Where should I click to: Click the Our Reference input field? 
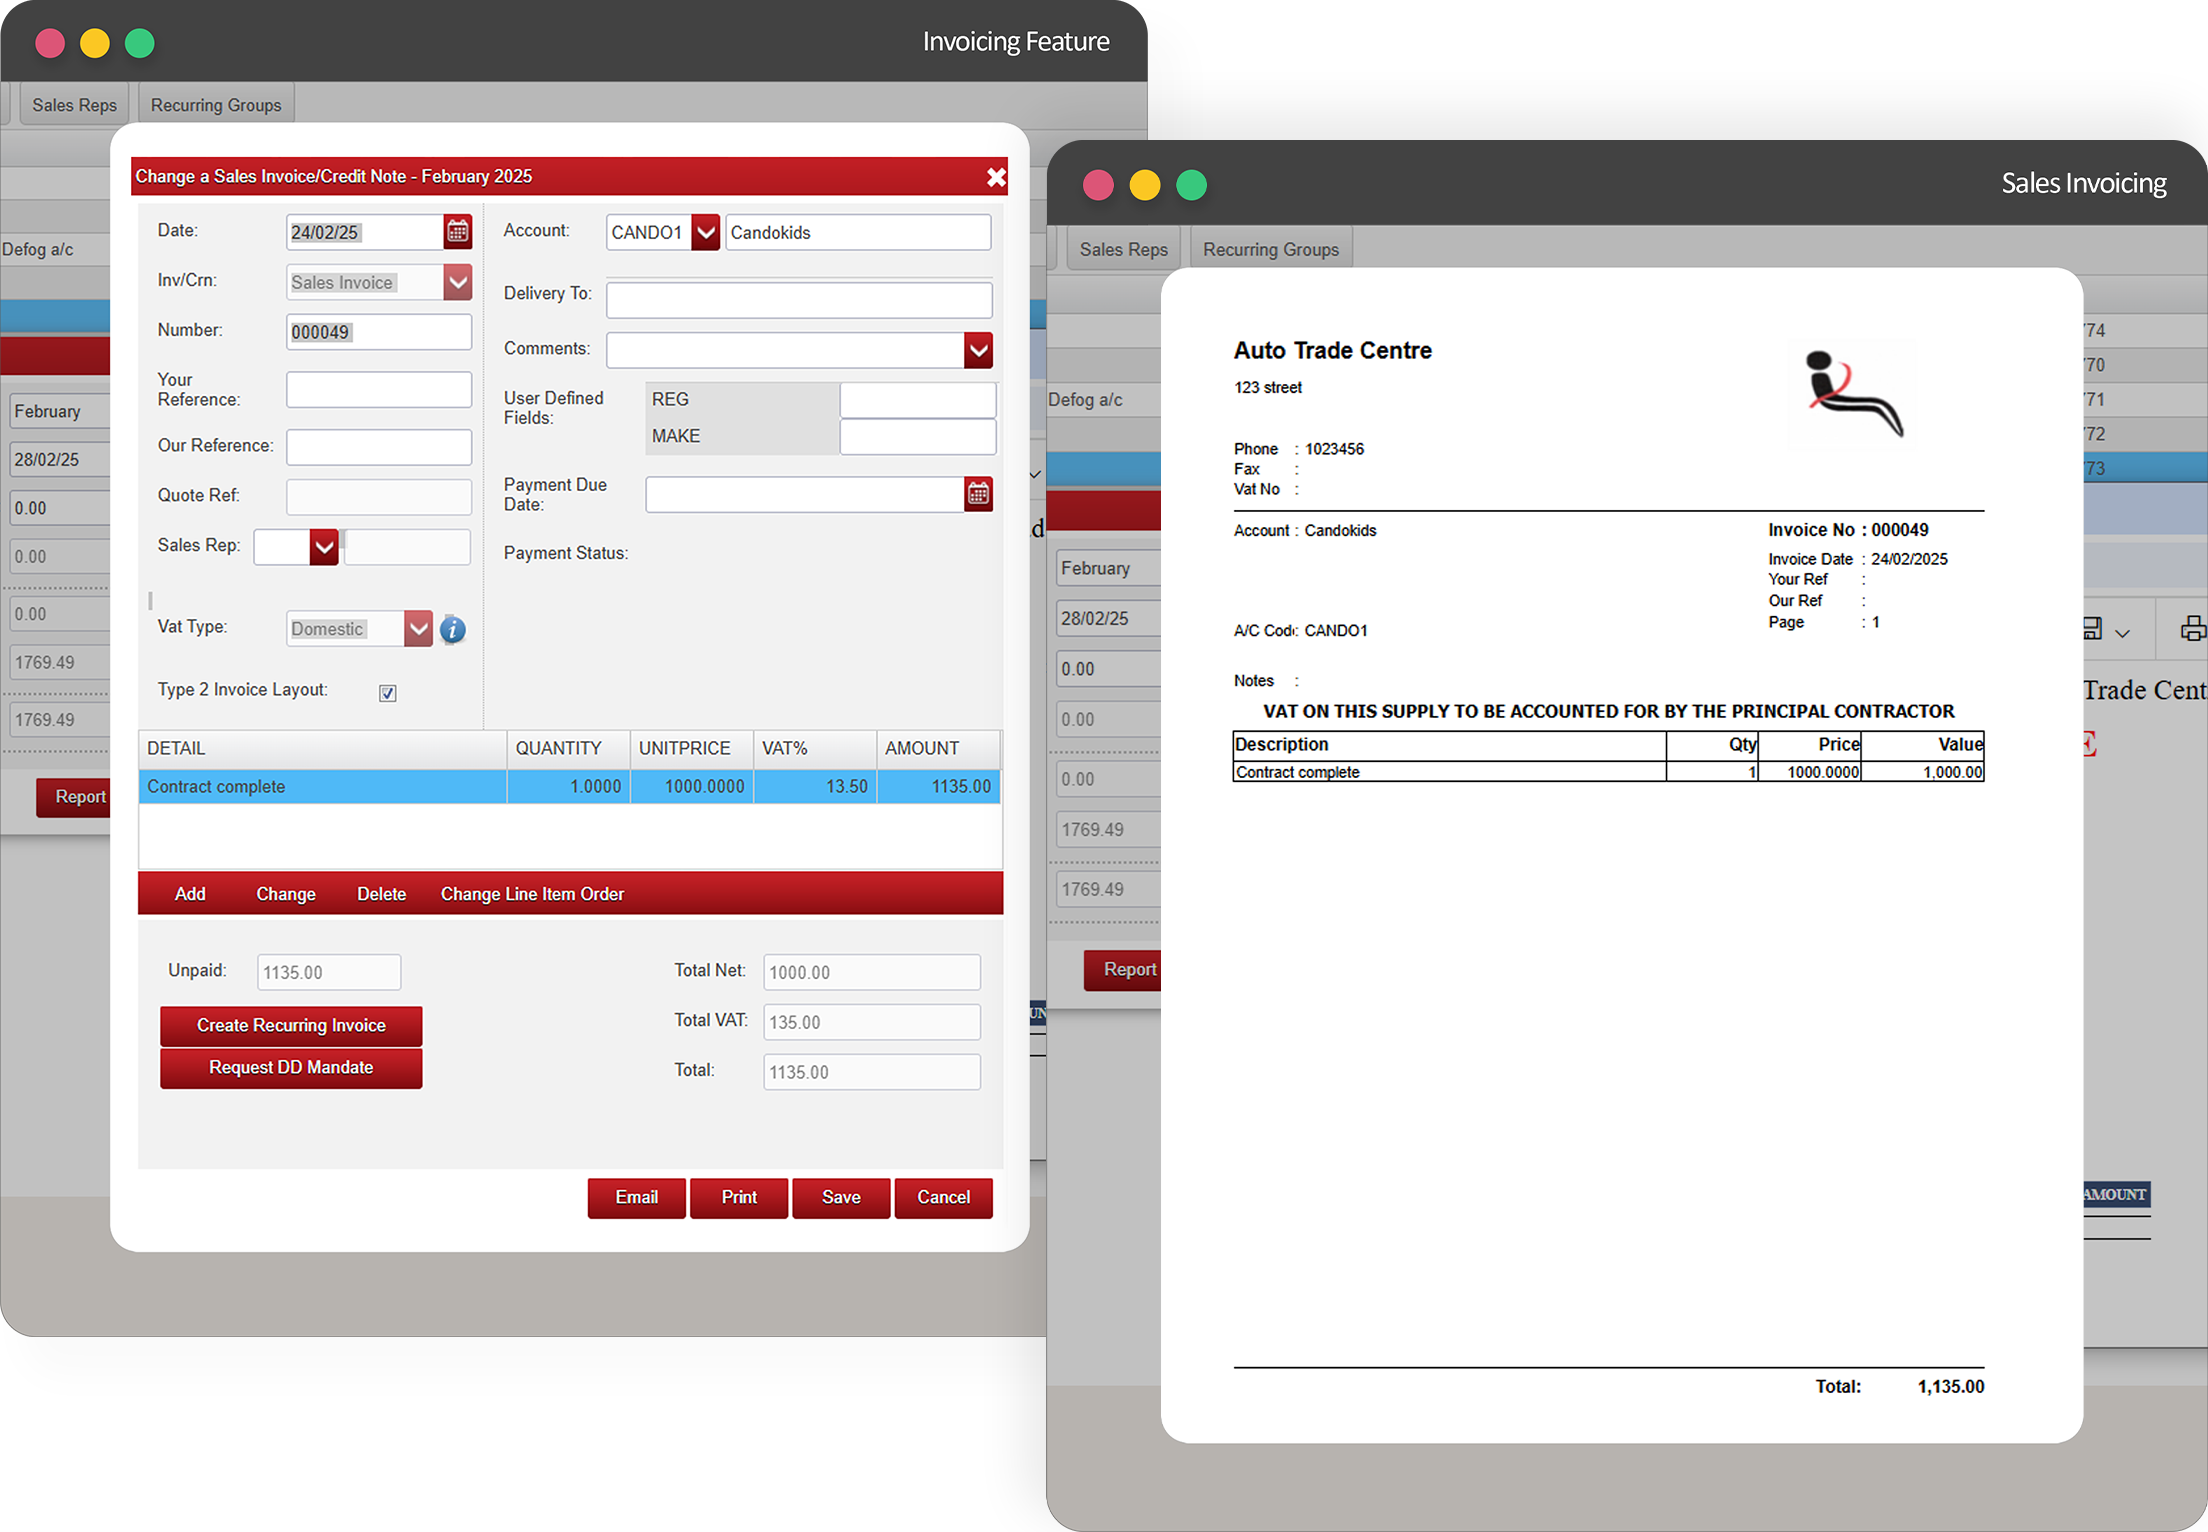379,446
